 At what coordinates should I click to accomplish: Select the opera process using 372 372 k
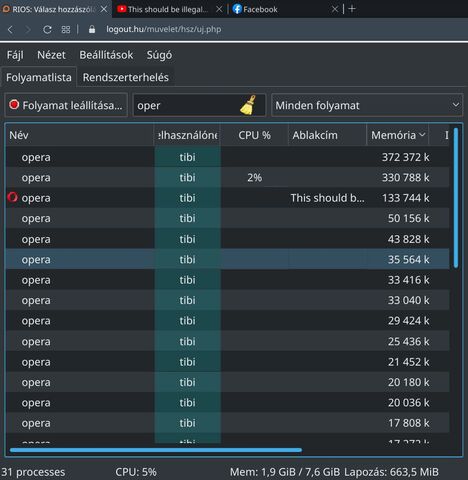point(227,157)
